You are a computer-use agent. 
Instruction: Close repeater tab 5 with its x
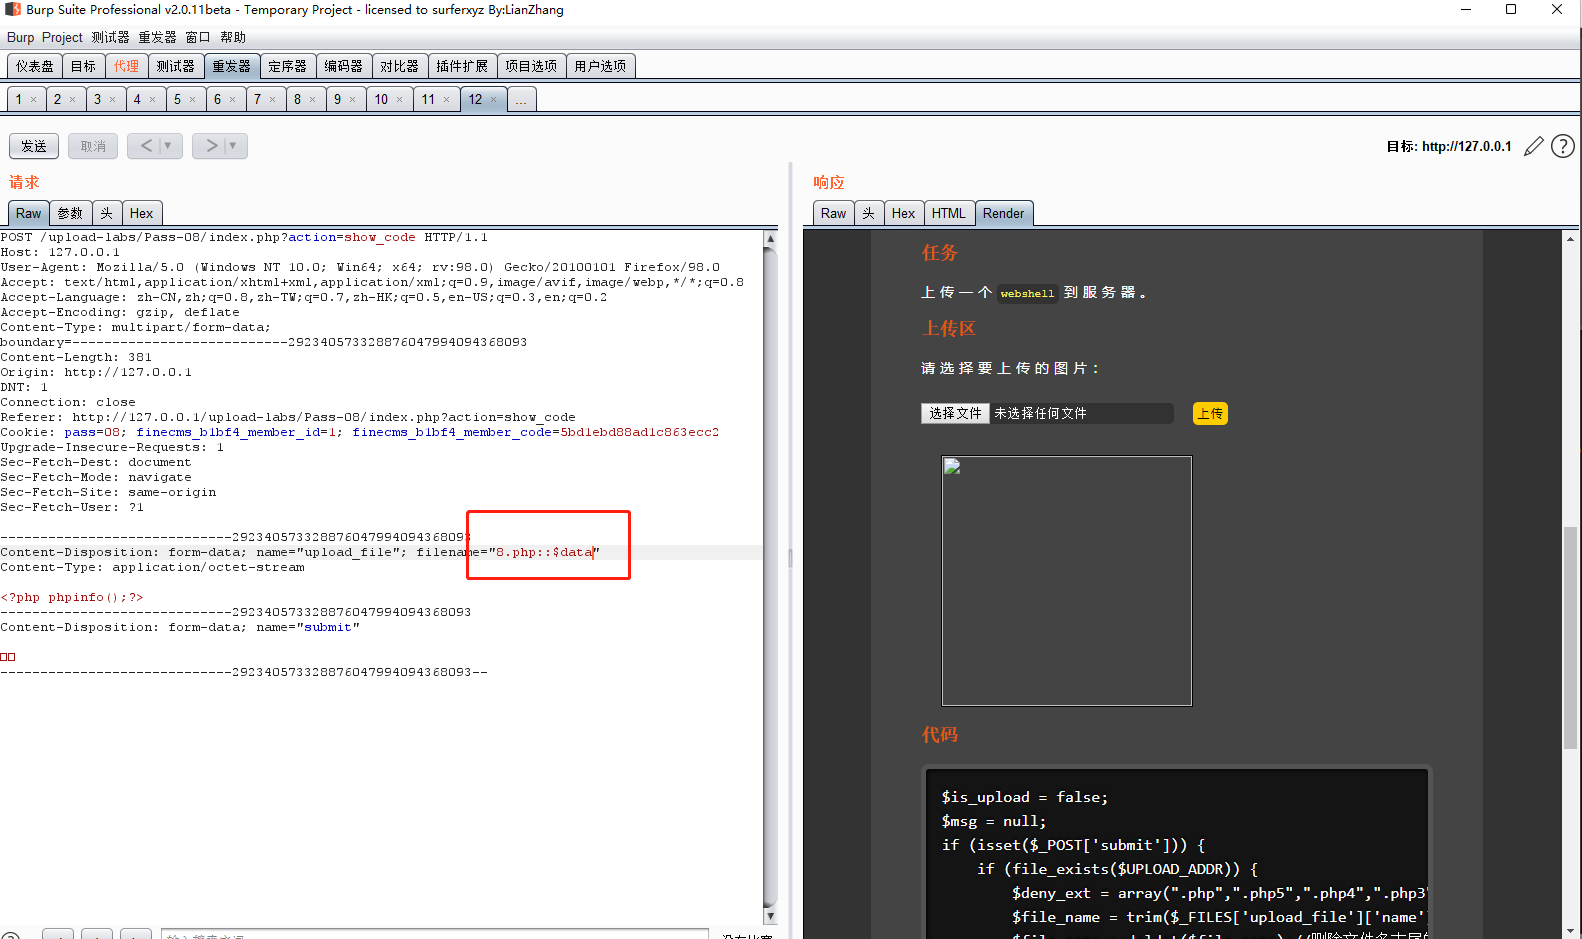click(x=192, y=100)
